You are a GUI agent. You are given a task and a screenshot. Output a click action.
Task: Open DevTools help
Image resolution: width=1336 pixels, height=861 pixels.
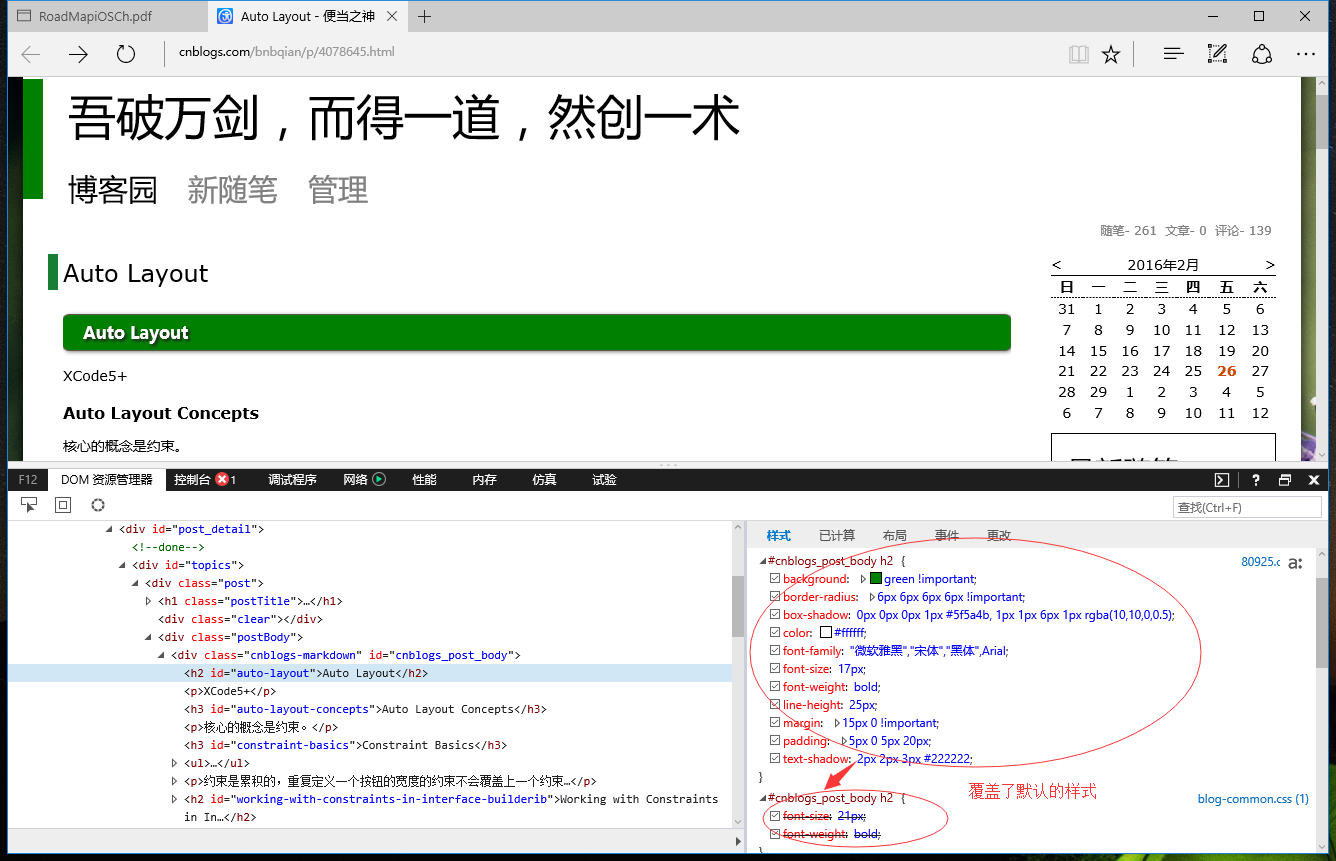[1255, 480]
